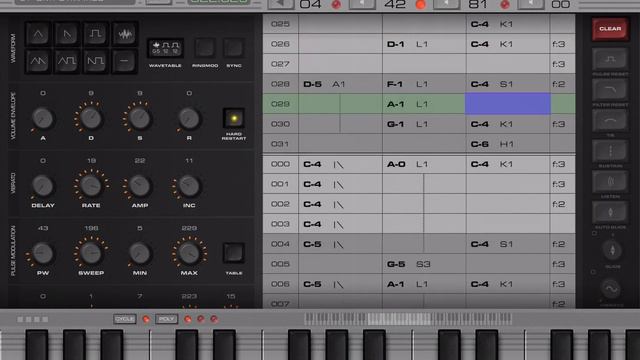640x360 pixels.
Task: Select the F-1 L1 cell in row 028
Action: click(x=424, y=84)
